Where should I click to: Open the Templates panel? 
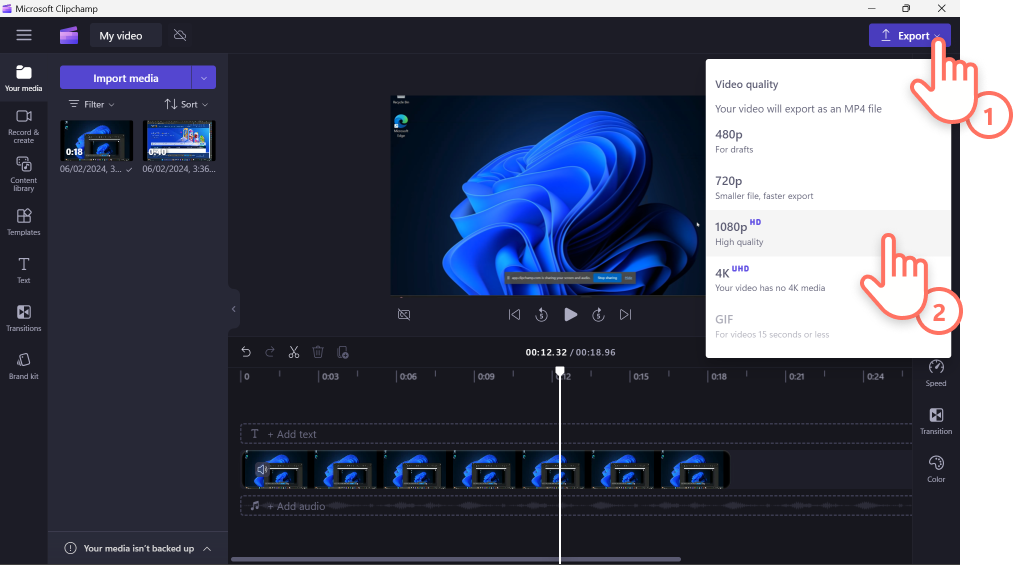(23, 221)
